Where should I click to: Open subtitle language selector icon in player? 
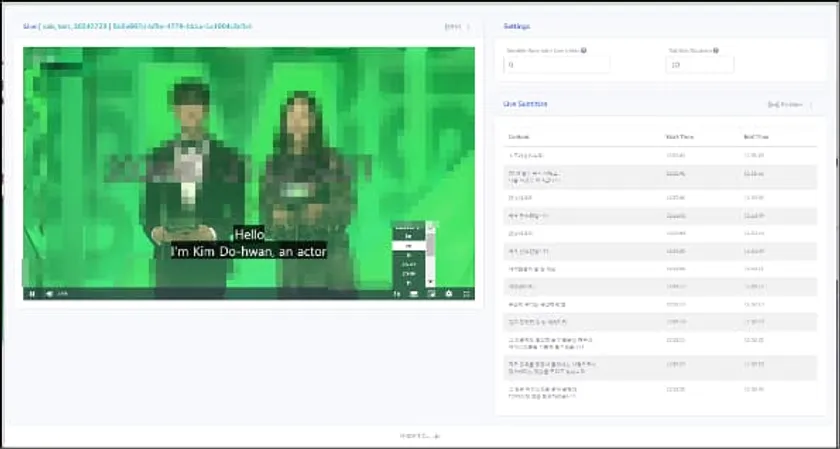(396, 294)
